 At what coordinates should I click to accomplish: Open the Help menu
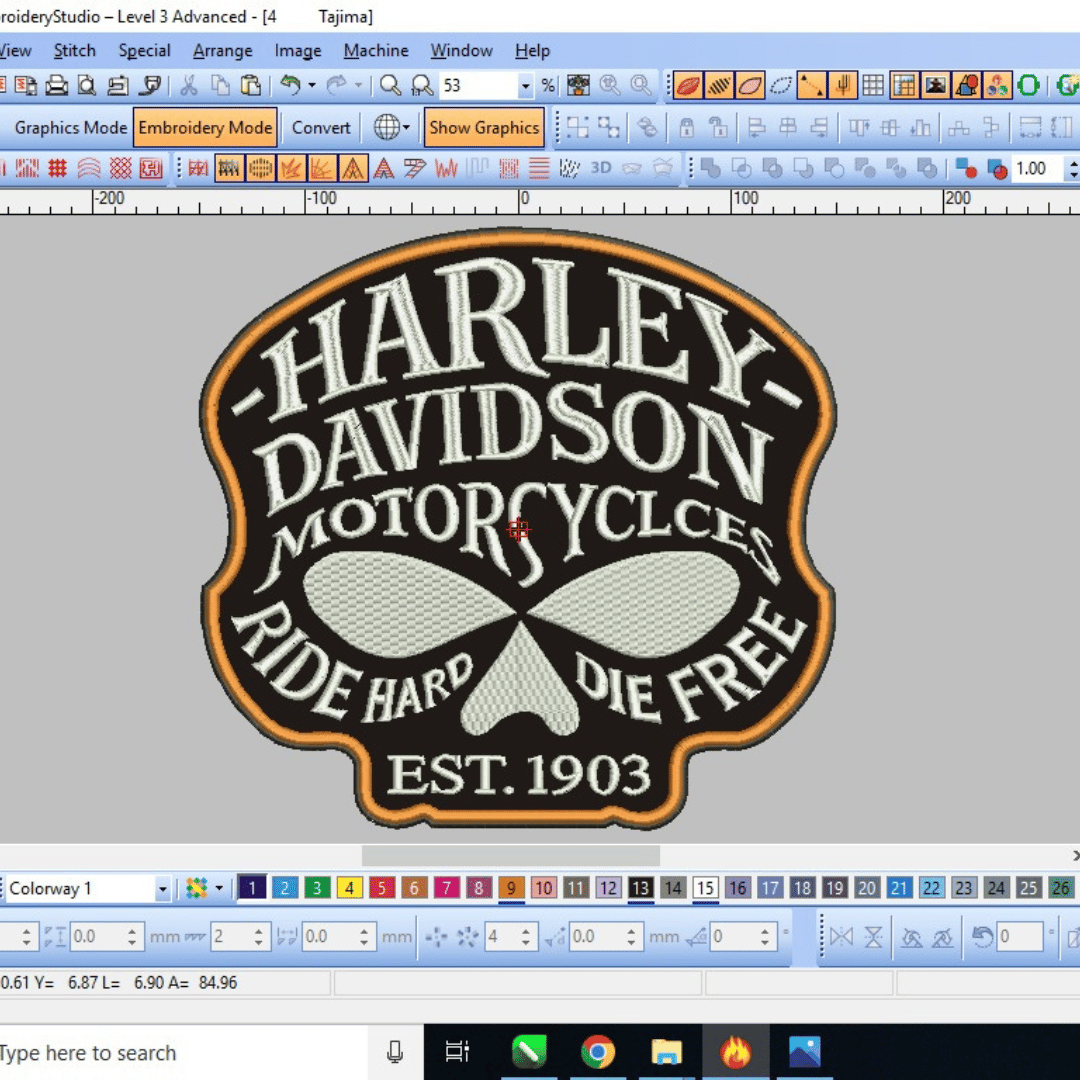[532, 50]
